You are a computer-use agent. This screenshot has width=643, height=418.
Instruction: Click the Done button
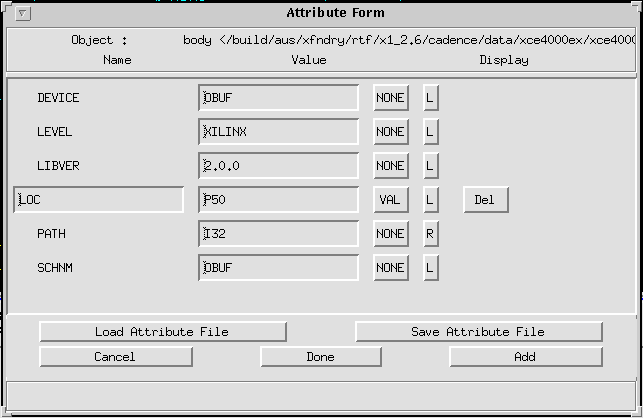tap(321, 357)
